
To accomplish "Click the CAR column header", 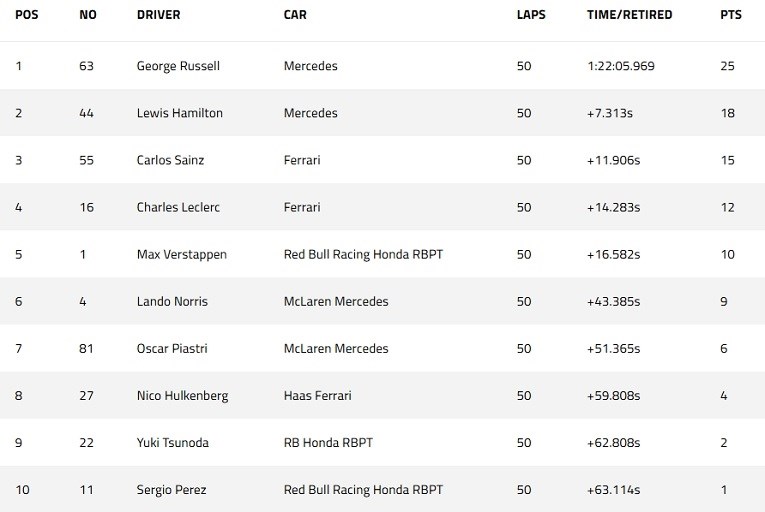I will 295,15.
